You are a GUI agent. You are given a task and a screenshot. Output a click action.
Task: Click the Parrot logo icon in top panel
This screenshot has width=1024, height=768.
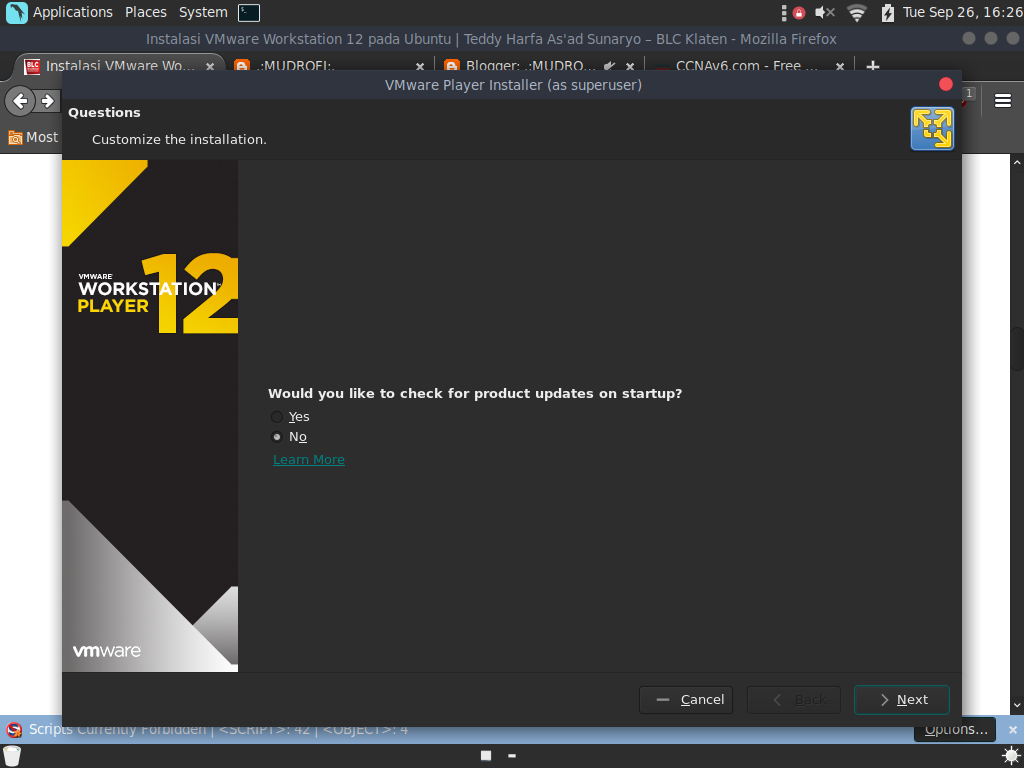point(16,12)
